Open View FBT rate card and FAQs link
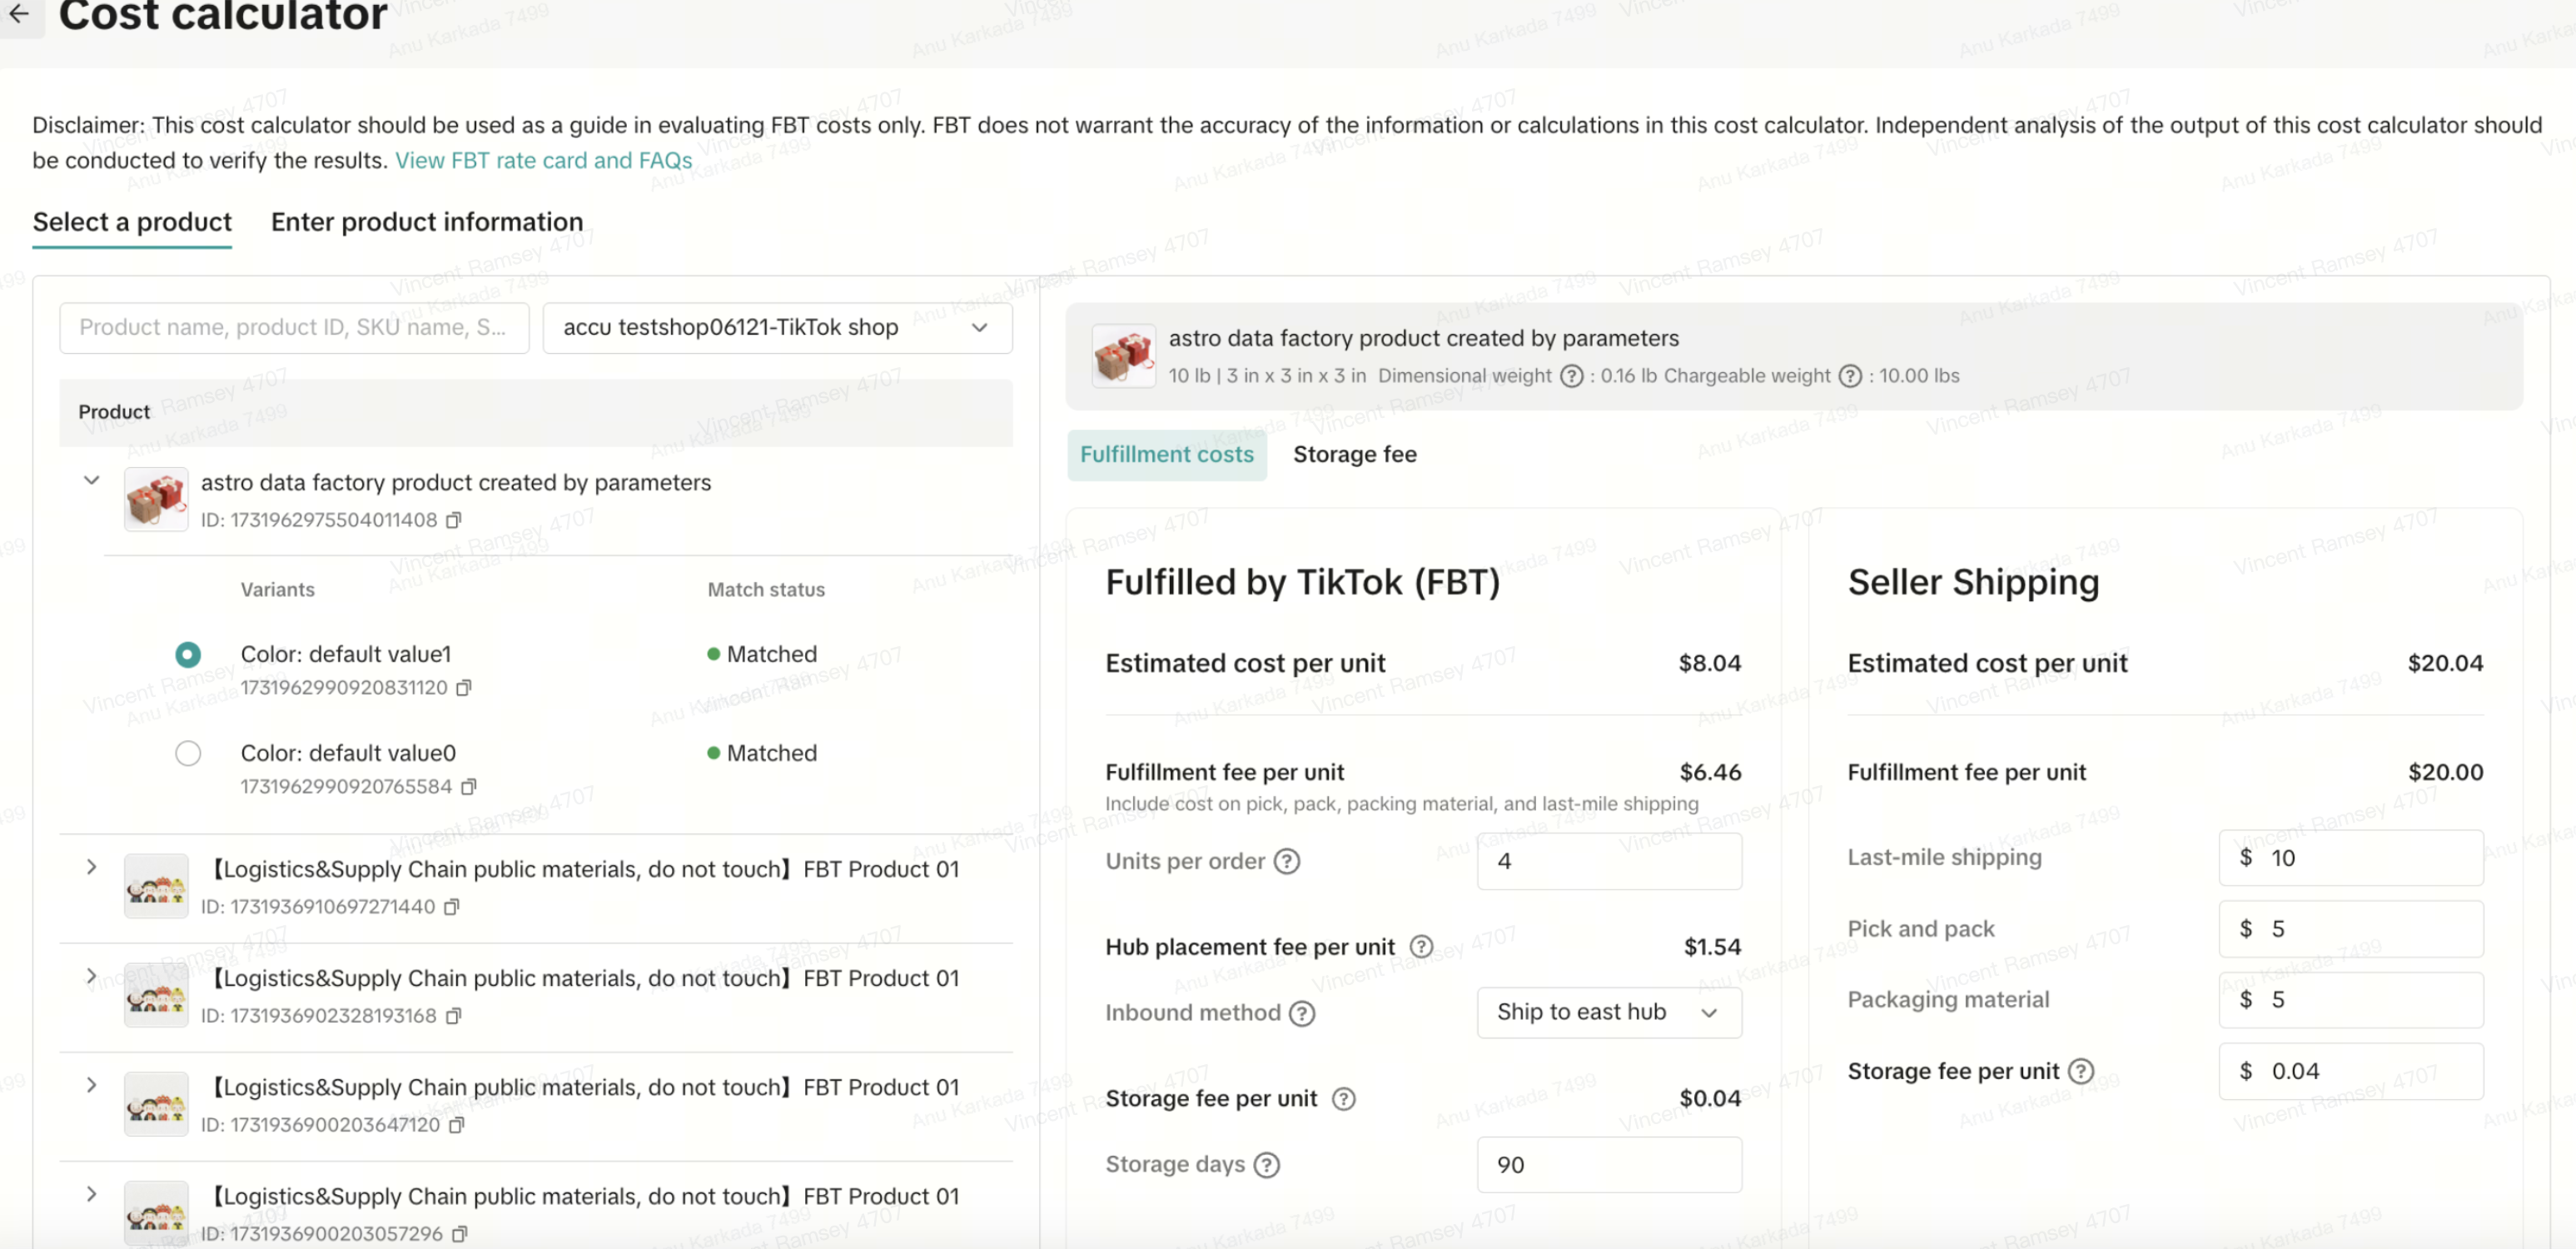This screenshot has height=1249, width=2576. [543, 161]
